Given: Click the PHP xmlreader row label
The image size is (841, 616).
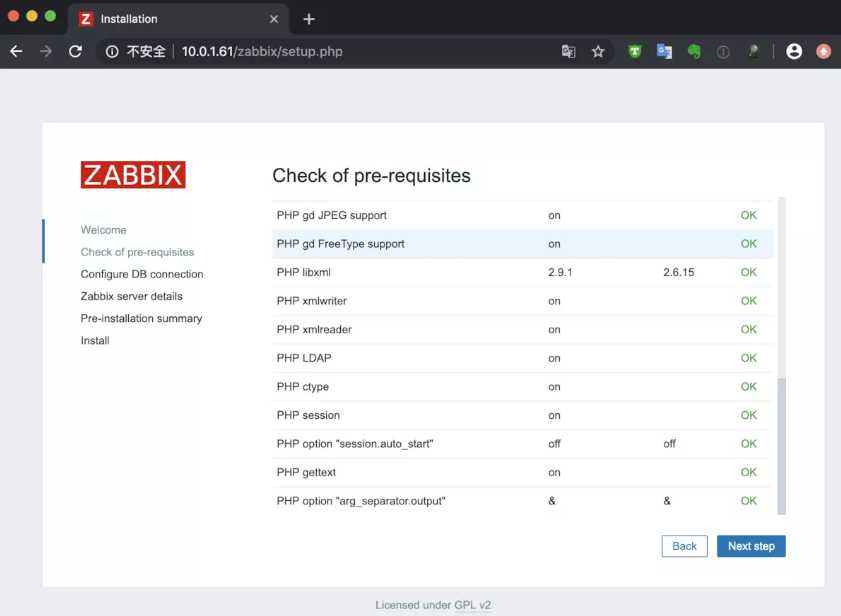Looking at the screenshot, I should click(x=314, y=329).
